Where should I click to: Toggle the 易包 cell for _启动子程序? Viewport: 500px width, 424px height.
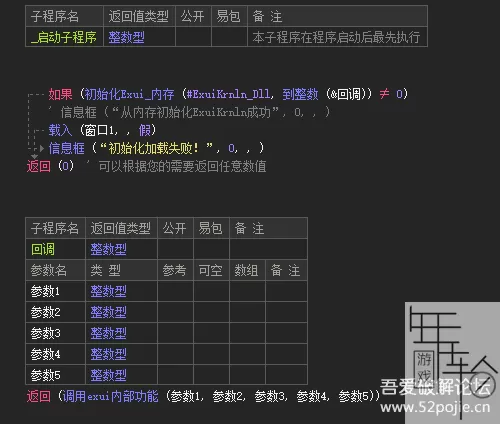click(x=229, y=37)
